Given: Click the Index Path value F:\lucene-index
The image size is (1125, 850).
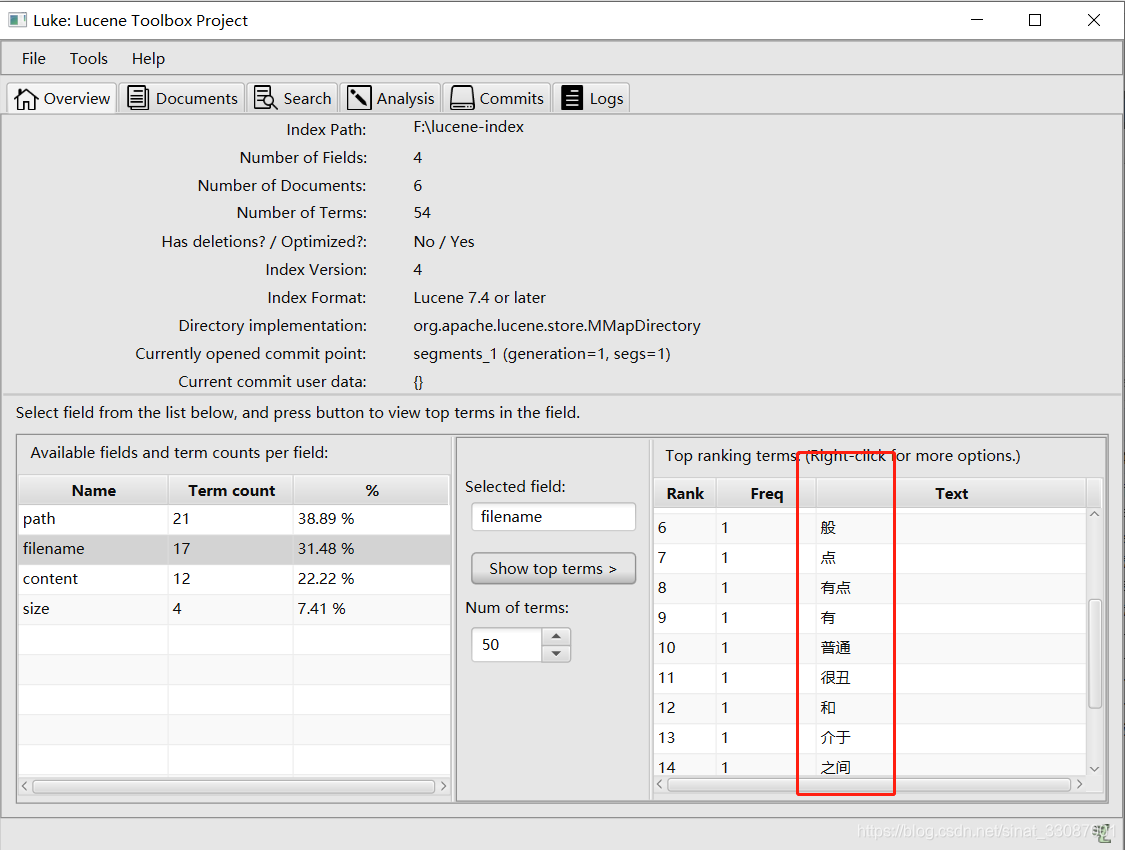Looking at the screenshot, I should click(469, 127).
